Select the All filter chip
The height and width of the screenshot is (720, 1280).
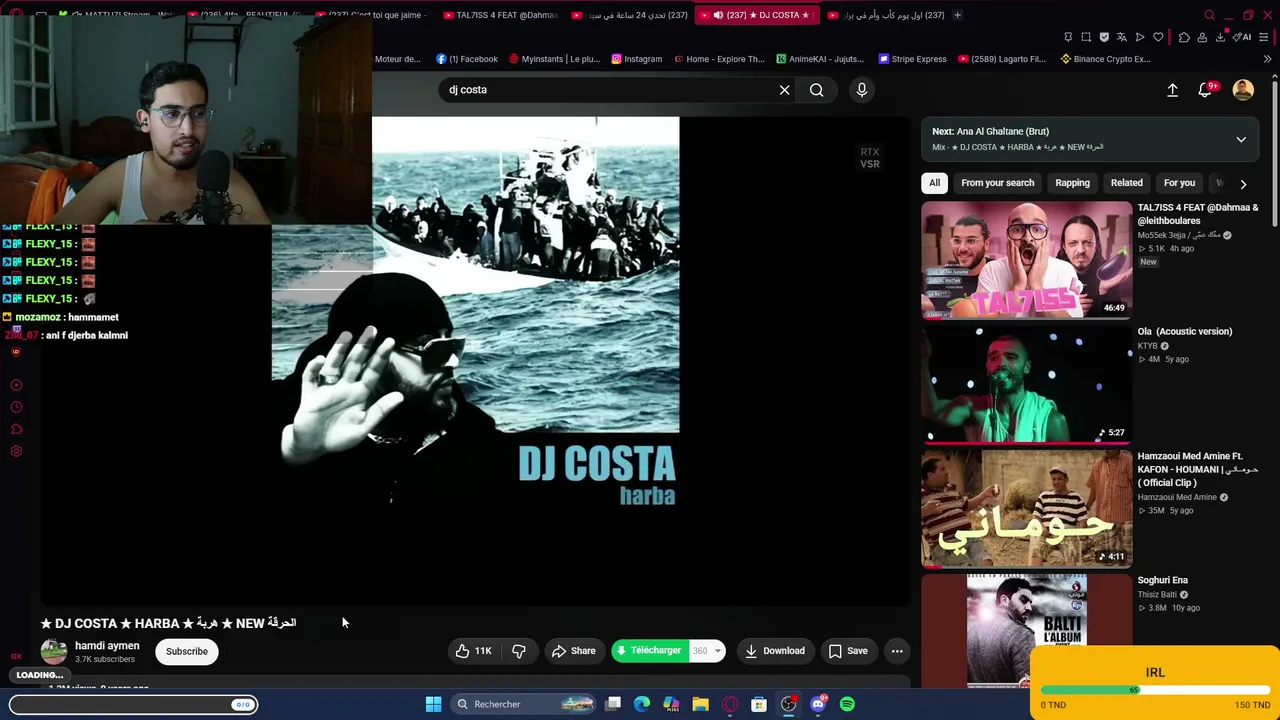click(934, 183)
